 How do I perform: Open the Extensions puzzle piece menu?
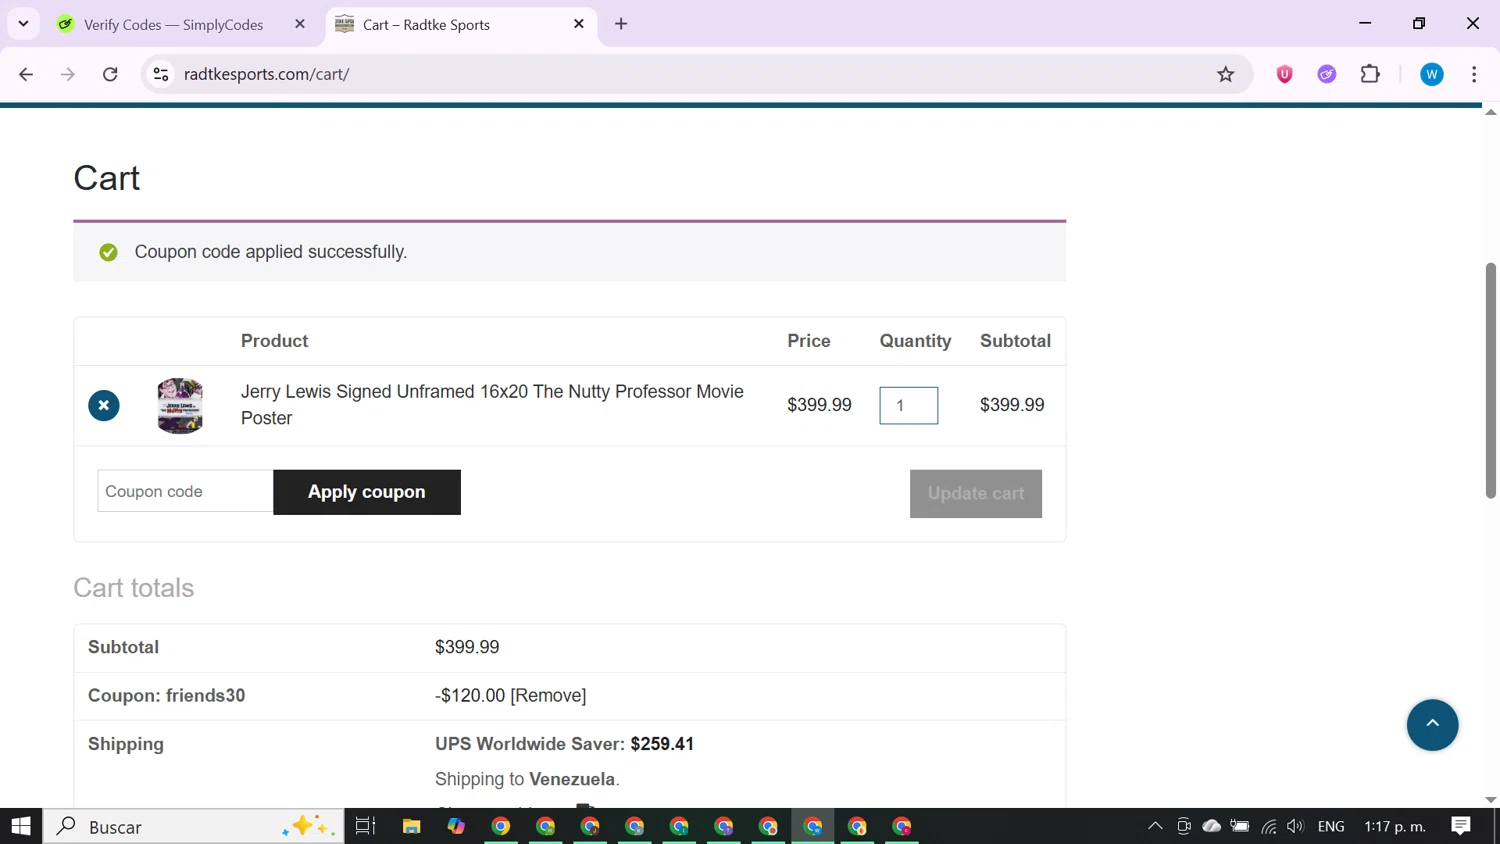point(1370,74)
